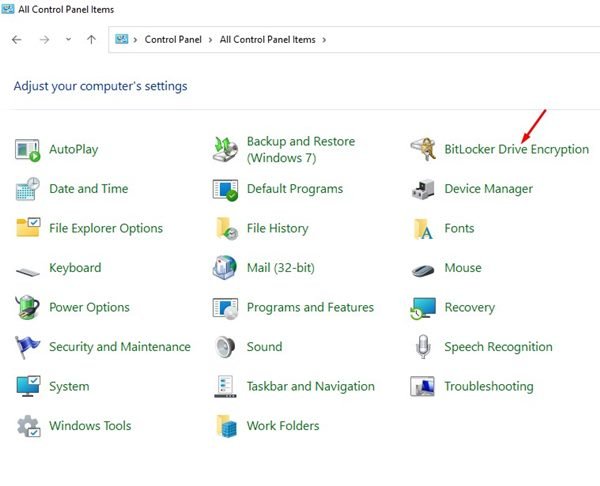Click the Taskbar and Navigation icon
600x486 pixels.
(x=225, y=387)
